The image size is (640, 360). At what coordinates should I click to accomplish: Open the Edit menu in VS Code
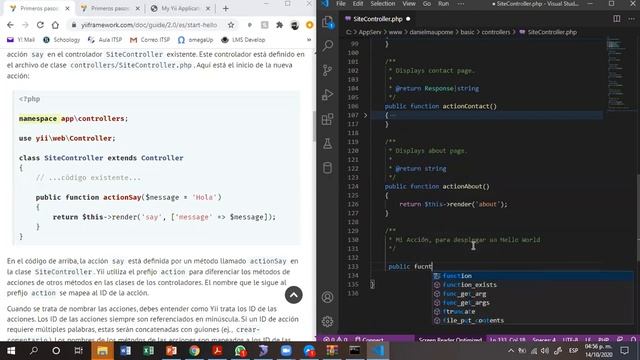click(358, 4)
